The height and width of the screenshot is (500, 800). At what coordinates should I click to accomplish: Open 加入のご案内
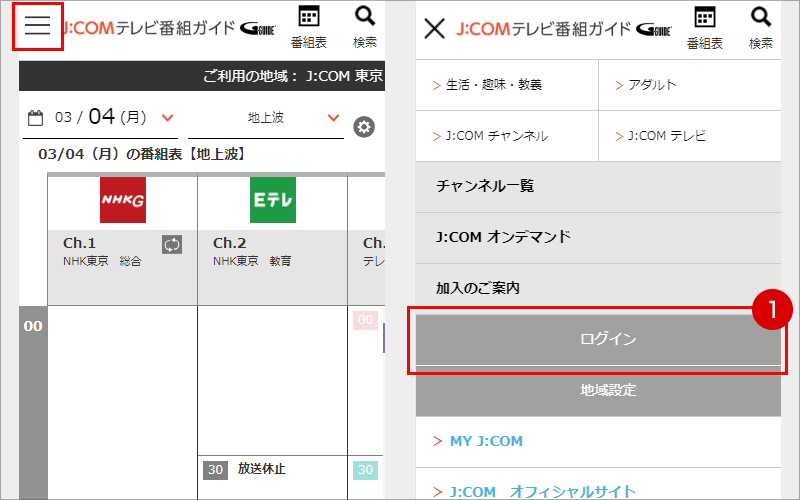(598, 288)
